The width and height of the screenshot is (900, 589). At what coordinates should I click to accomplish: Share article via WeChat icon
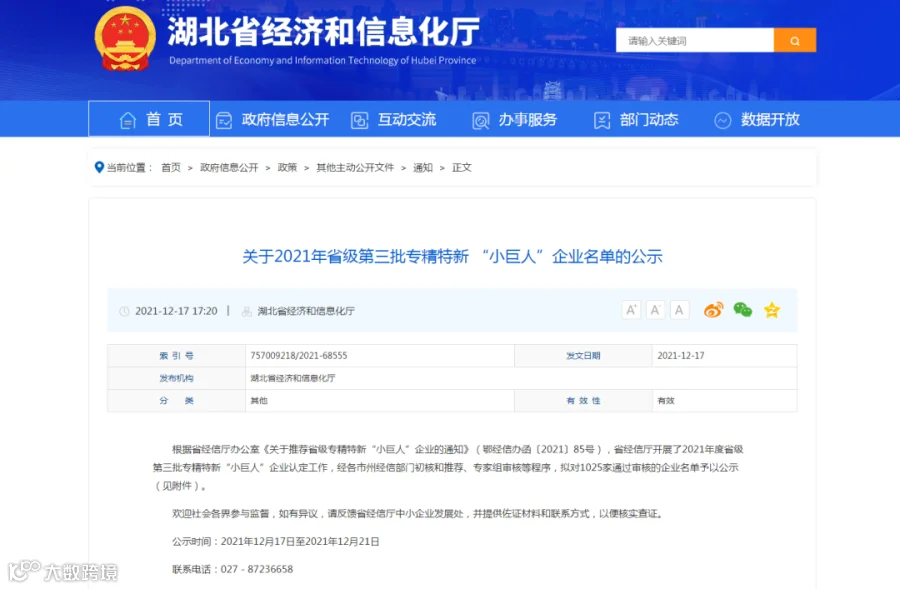pyautogui.click(x=743, y=310)
